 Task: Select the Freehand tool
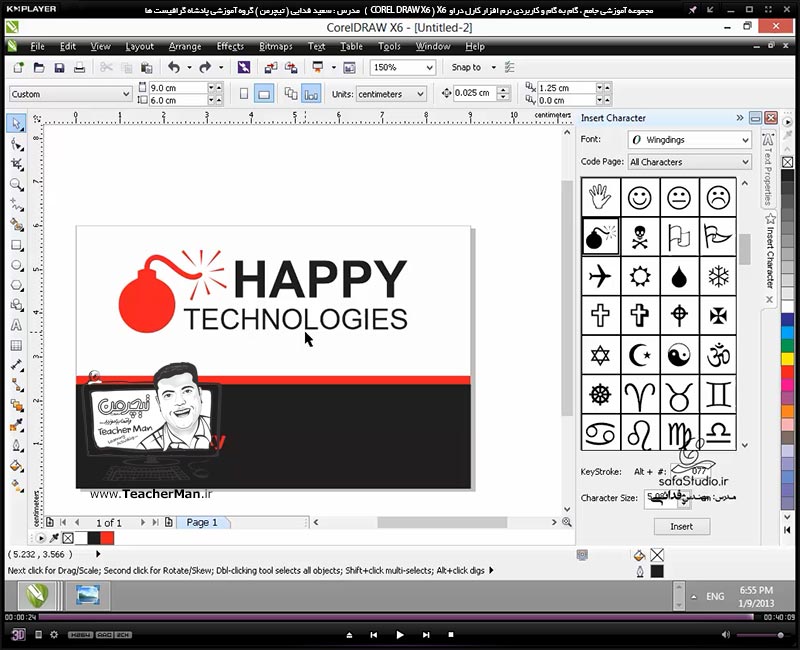point(16,205)
